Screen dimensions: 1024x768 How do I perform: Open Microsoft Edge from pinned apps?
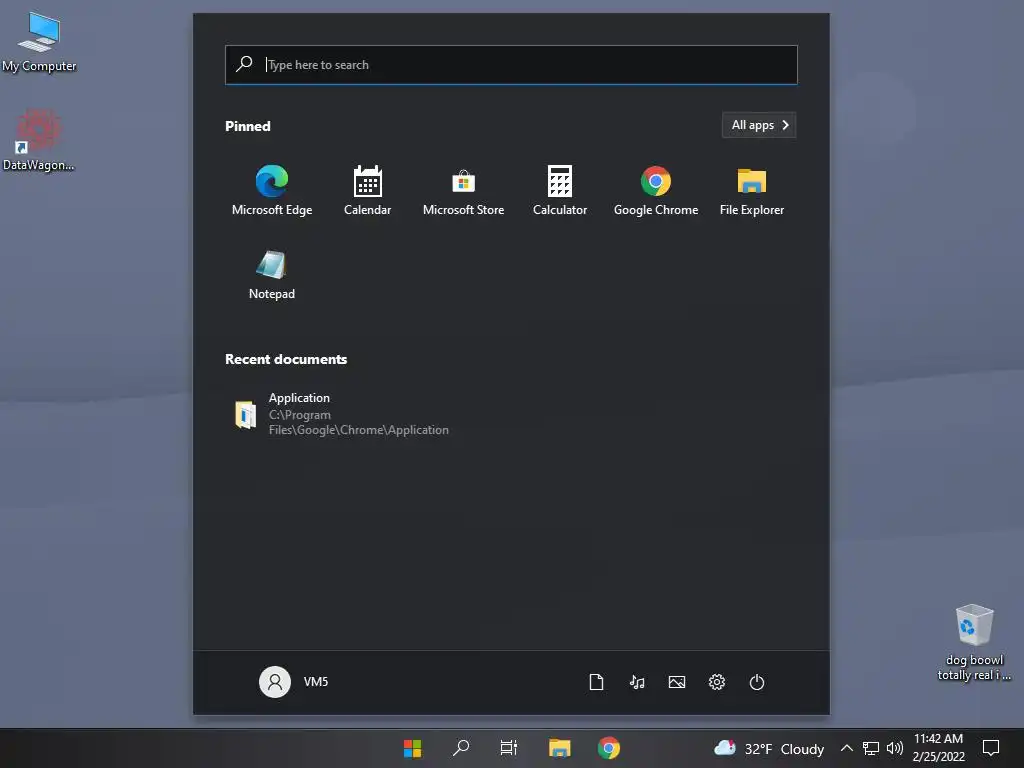272,190
